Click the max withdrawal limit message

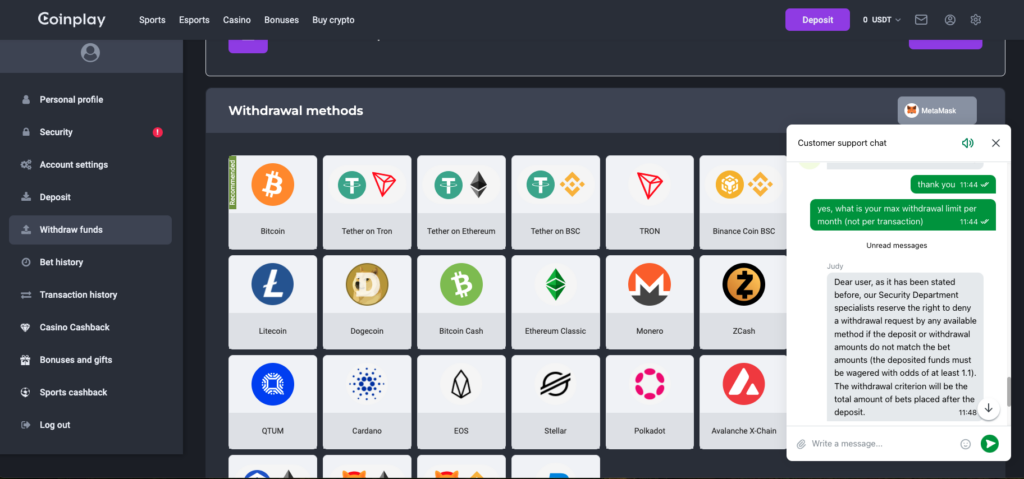point(903,215)
